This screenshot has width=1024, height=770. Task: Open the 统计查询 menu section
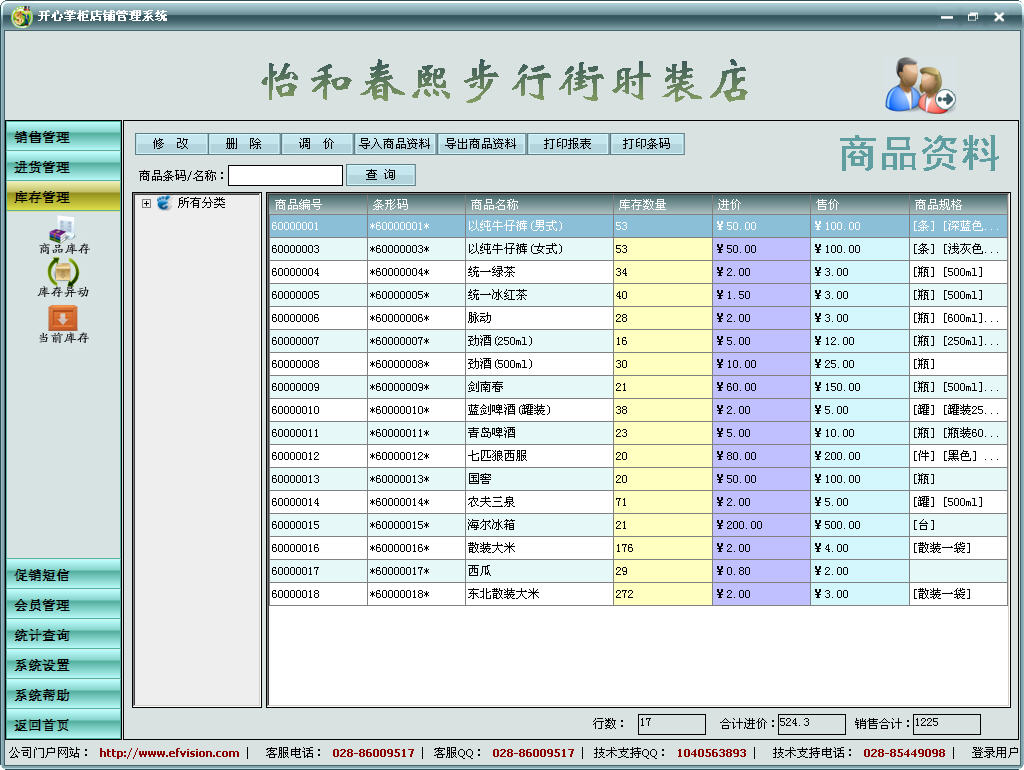63,635
